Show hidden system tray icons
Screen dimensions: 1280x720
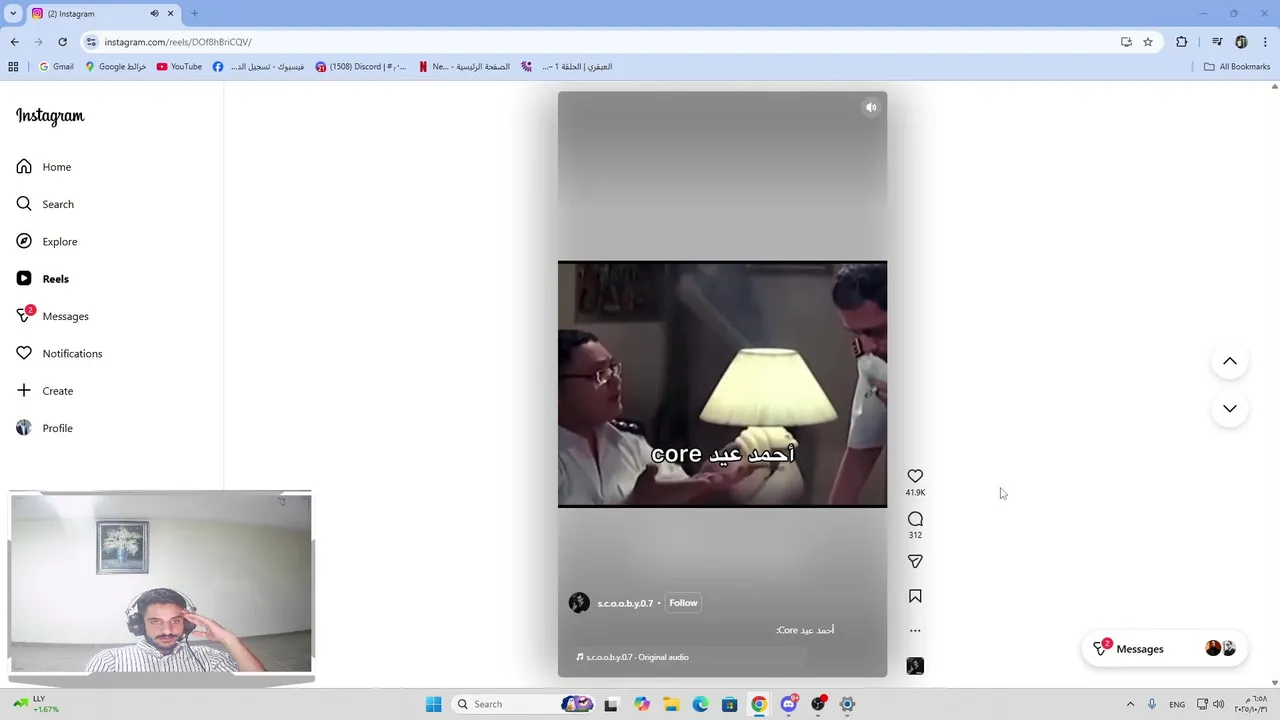tap(1130, 704)
